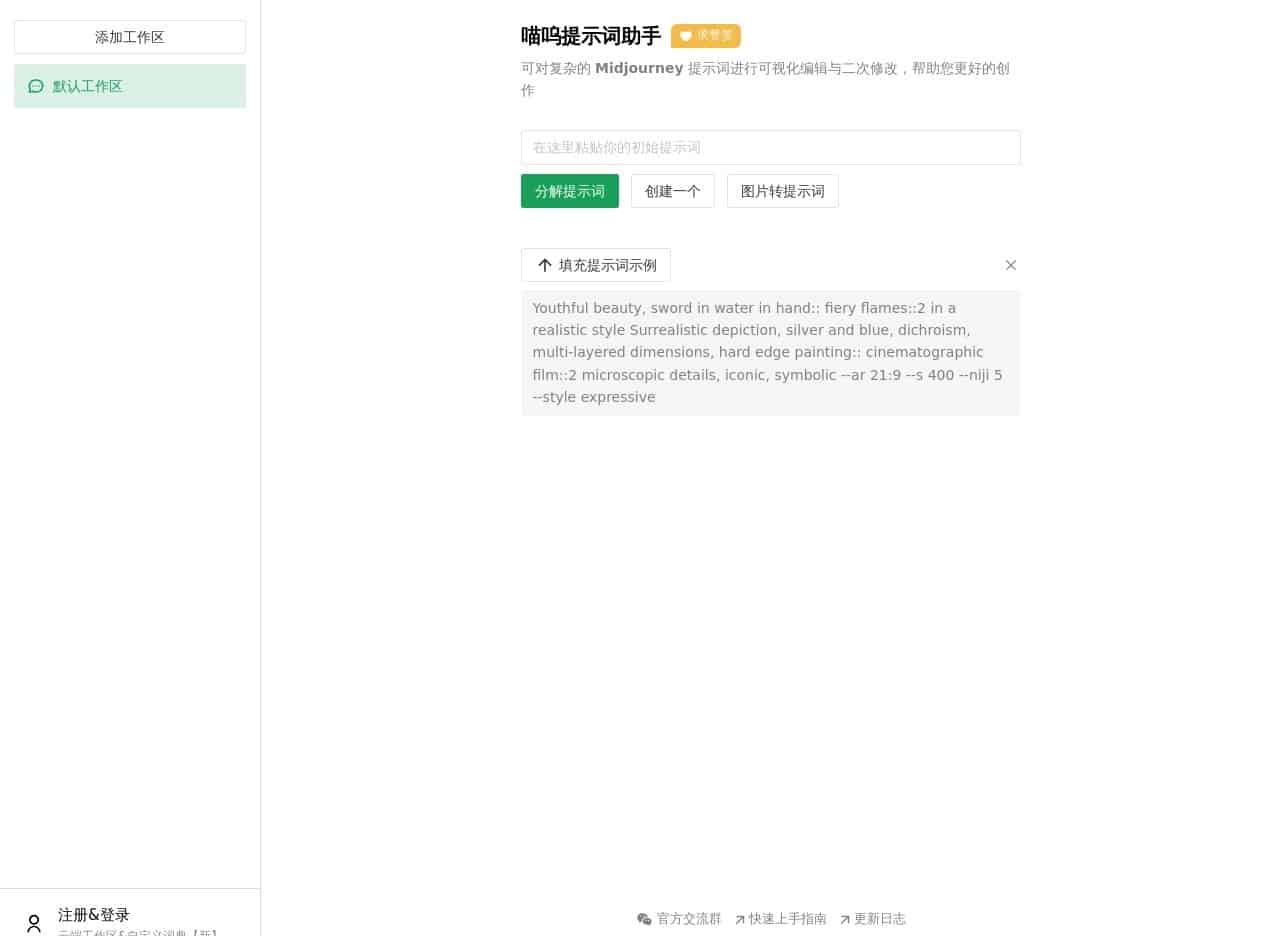Click the 创建一个 button

(672, 191)
